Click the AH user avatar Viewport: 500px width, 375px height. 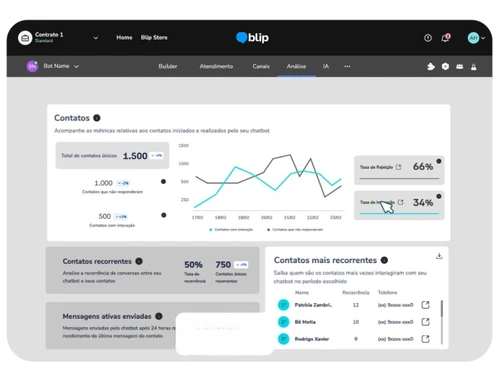[x=473, y=38]
